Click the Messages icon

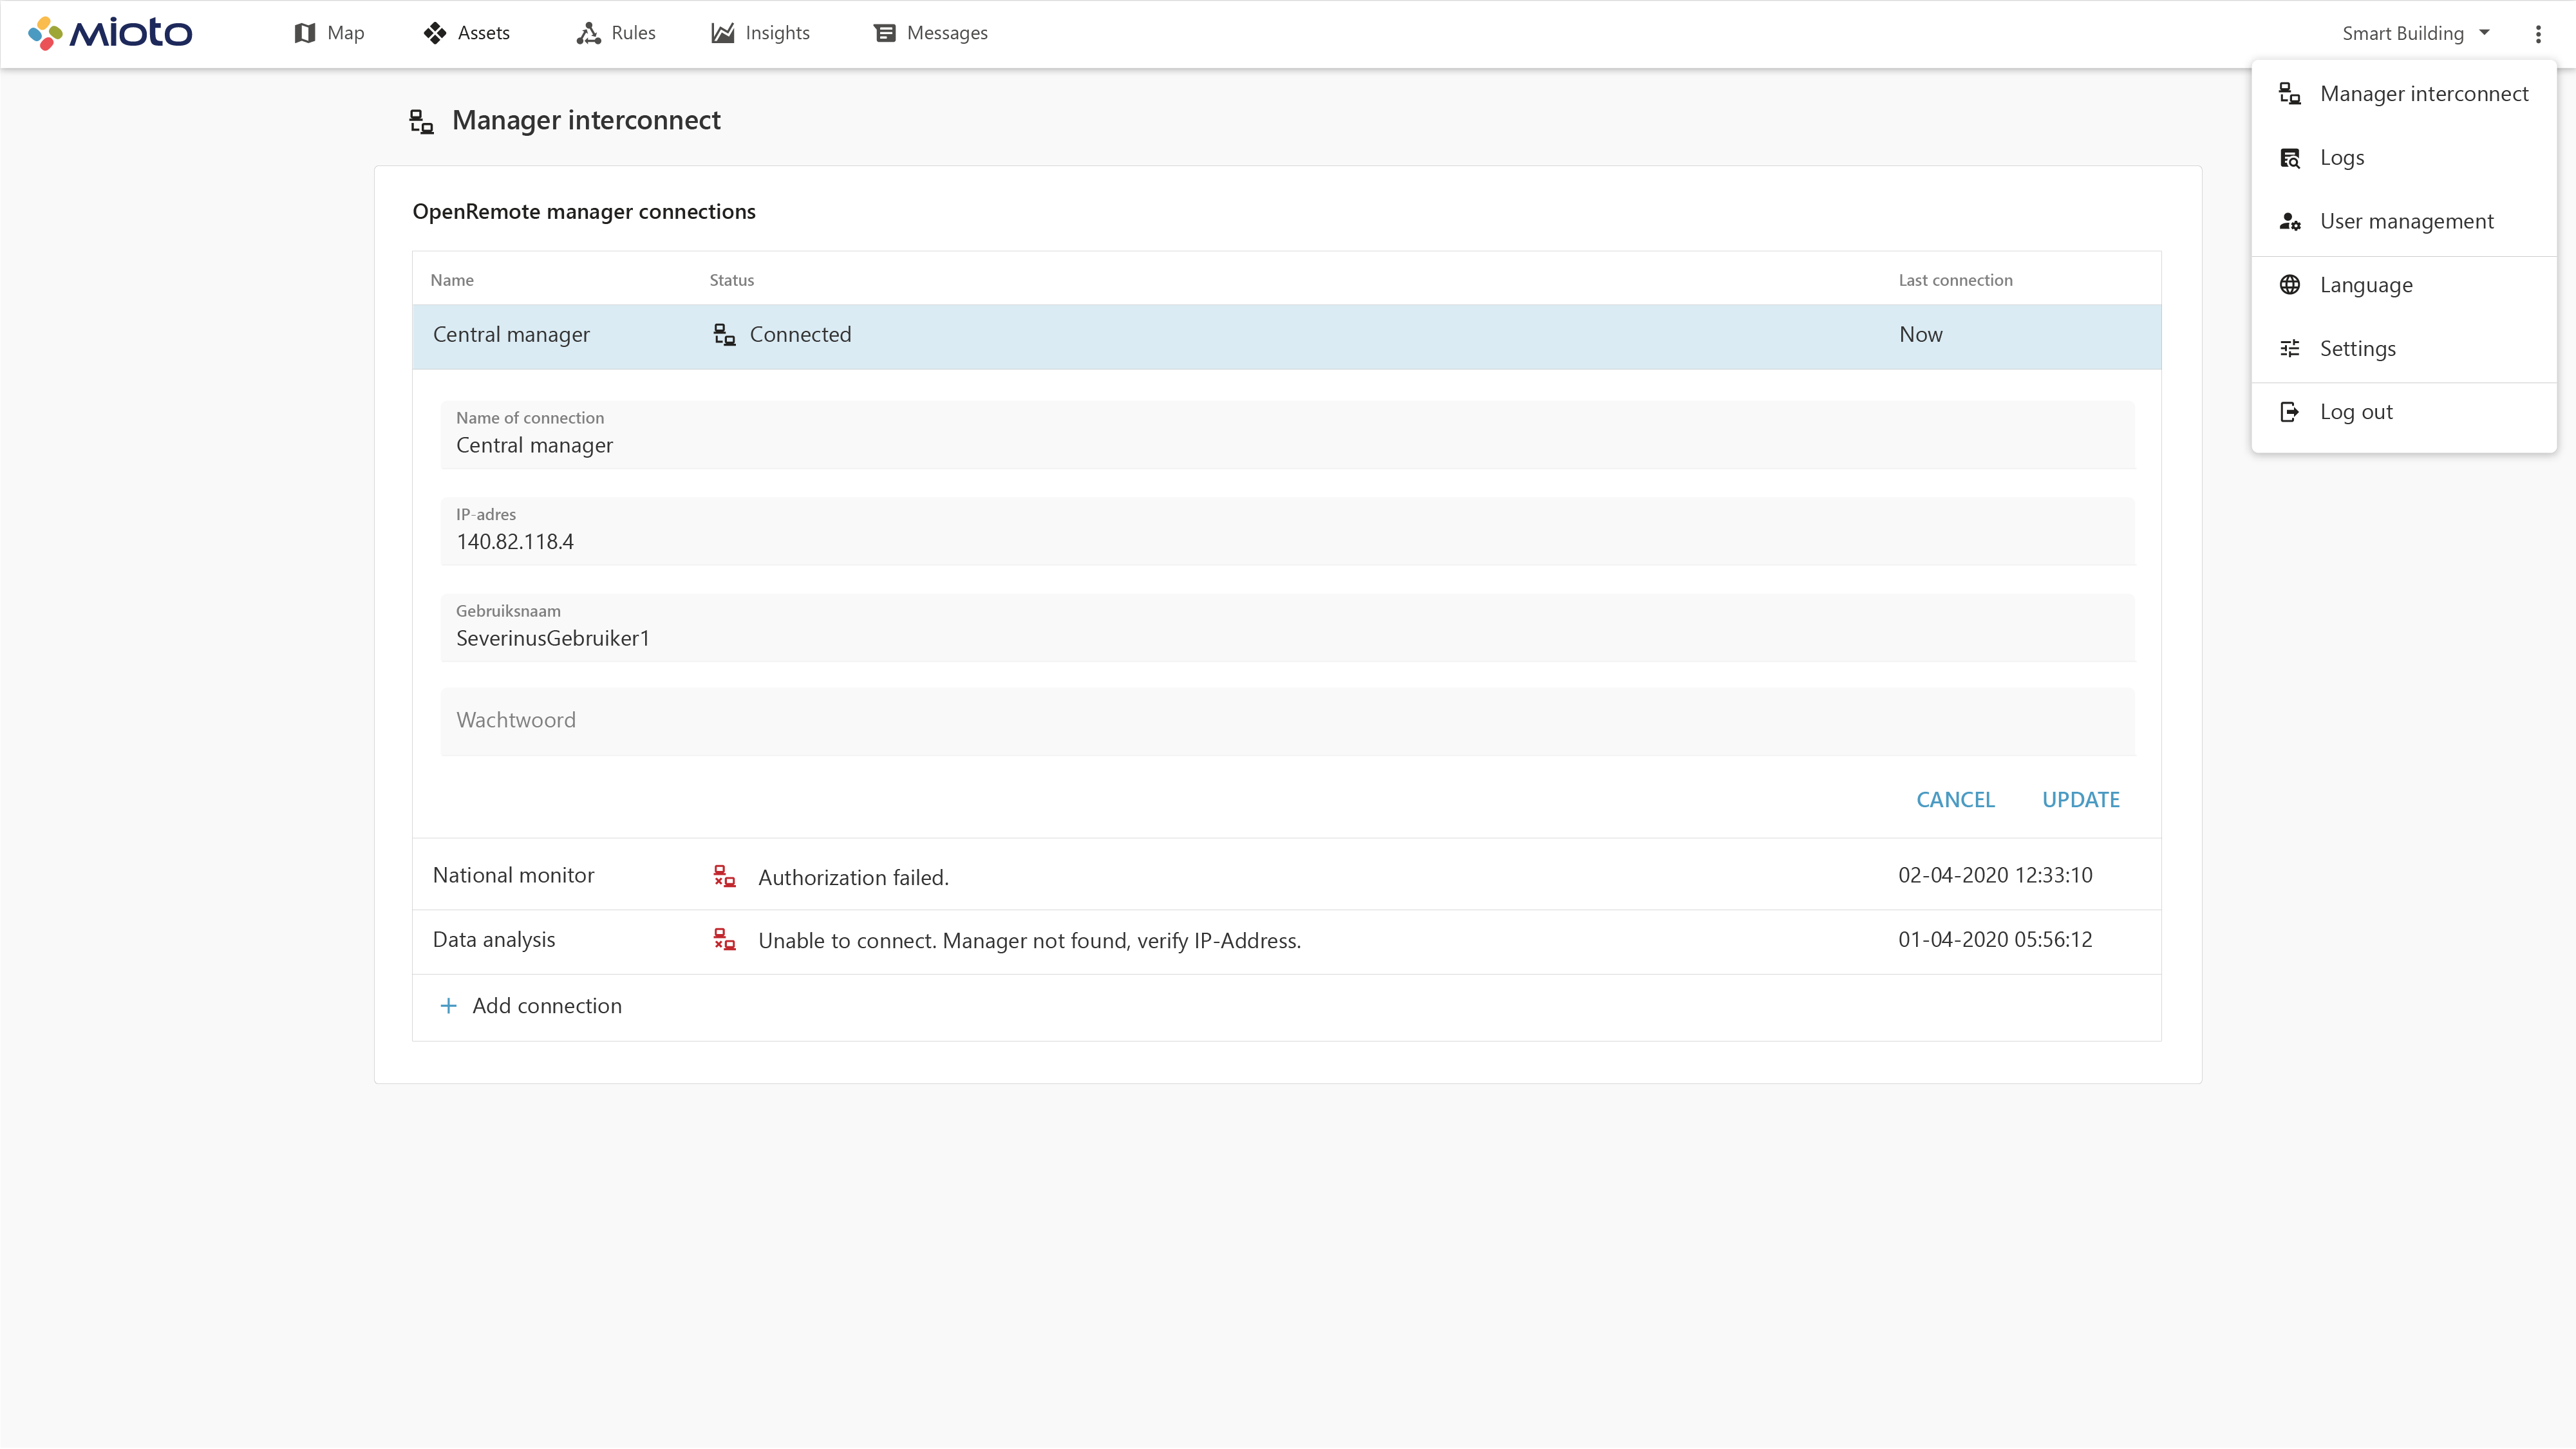(x=884, y=32)
